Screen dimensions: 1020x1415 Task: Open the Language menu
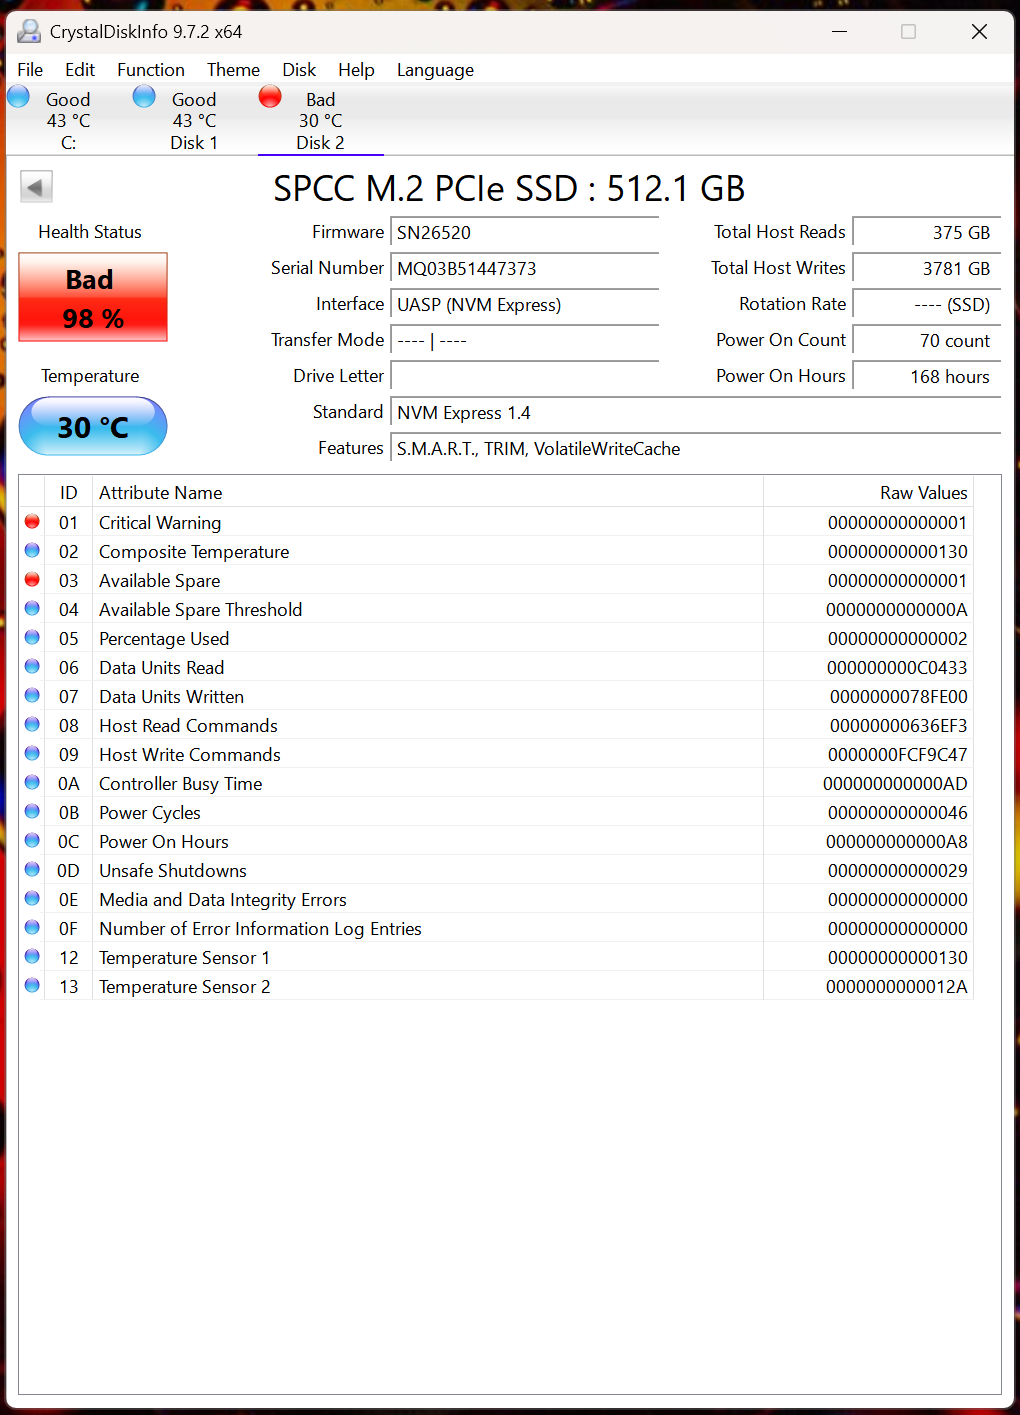(435, 70)
